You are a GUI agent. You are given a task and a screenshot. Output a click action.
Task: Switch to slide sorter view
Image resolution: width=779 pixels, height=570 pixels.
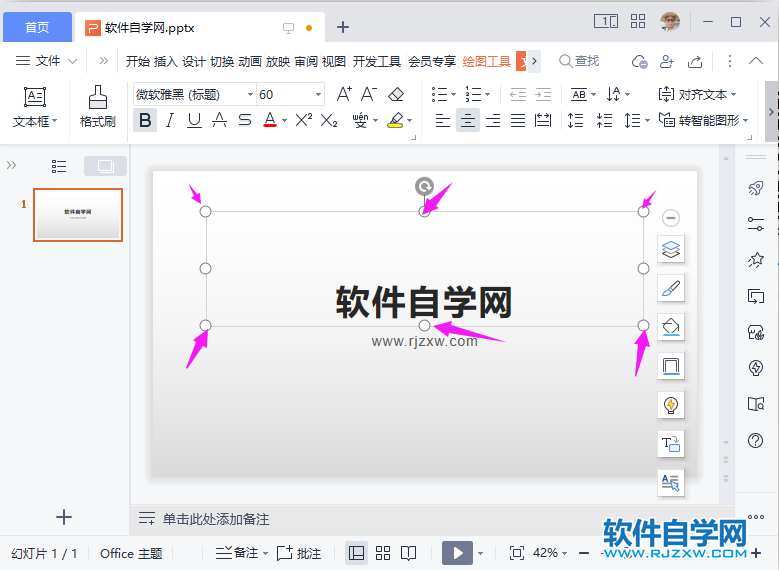pos(383,553)
